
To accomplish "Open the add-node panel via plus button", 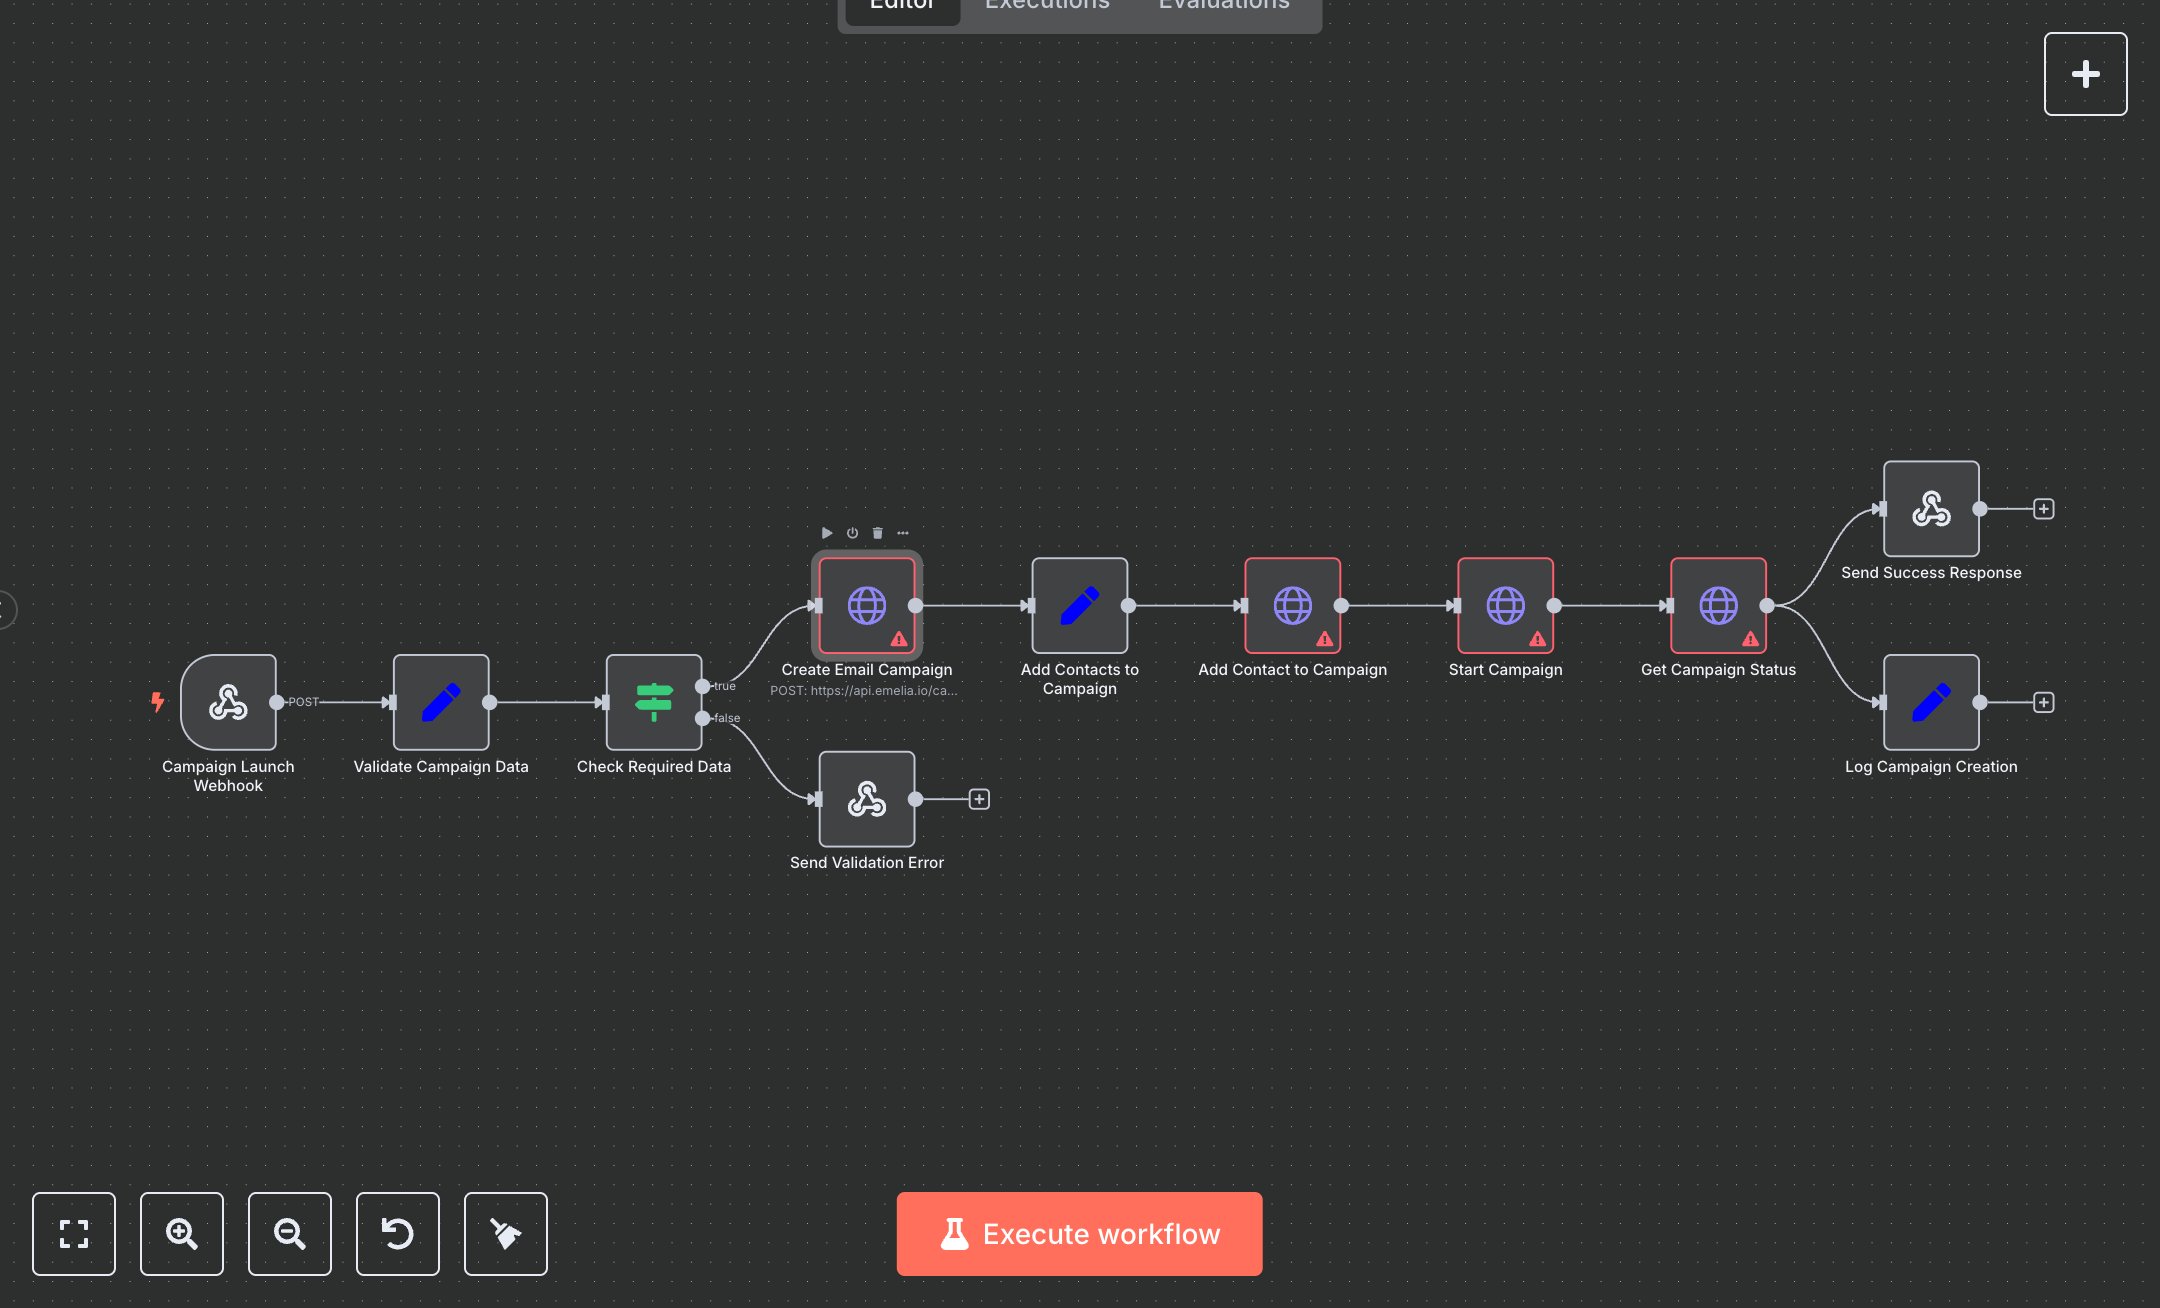I will tap(2086, 73).
